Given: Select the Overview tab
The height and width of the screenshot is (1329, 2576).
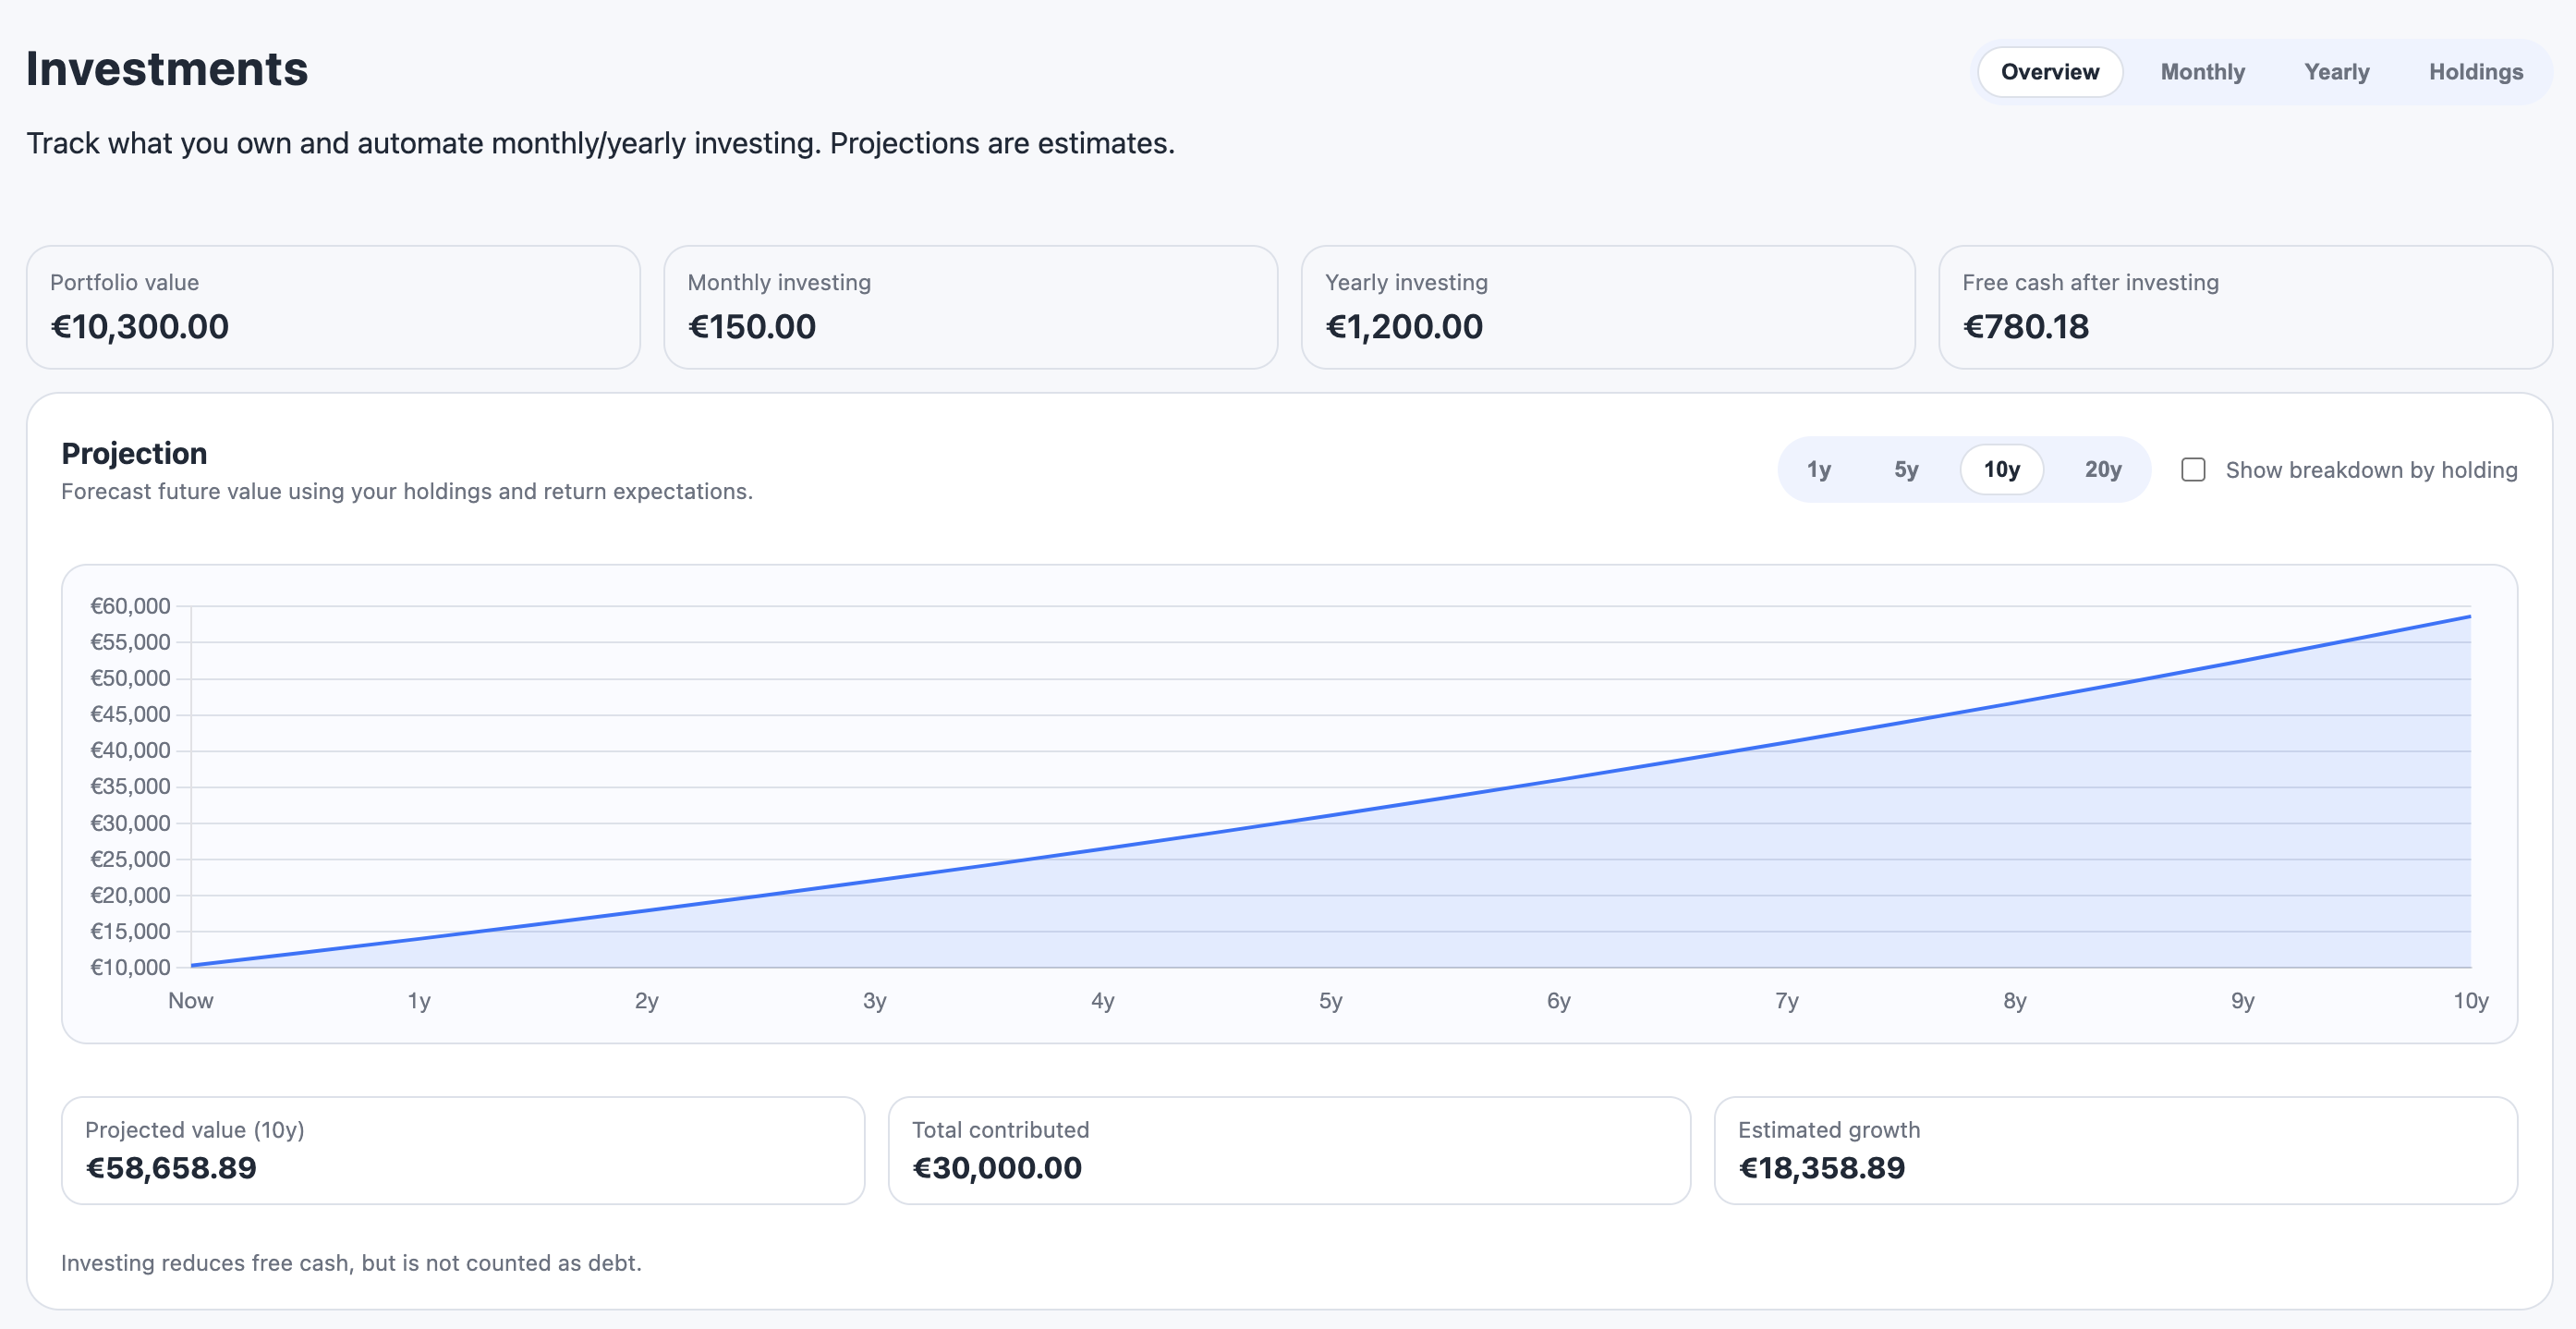Looking at the screenshot, I should pos(2049,71).
